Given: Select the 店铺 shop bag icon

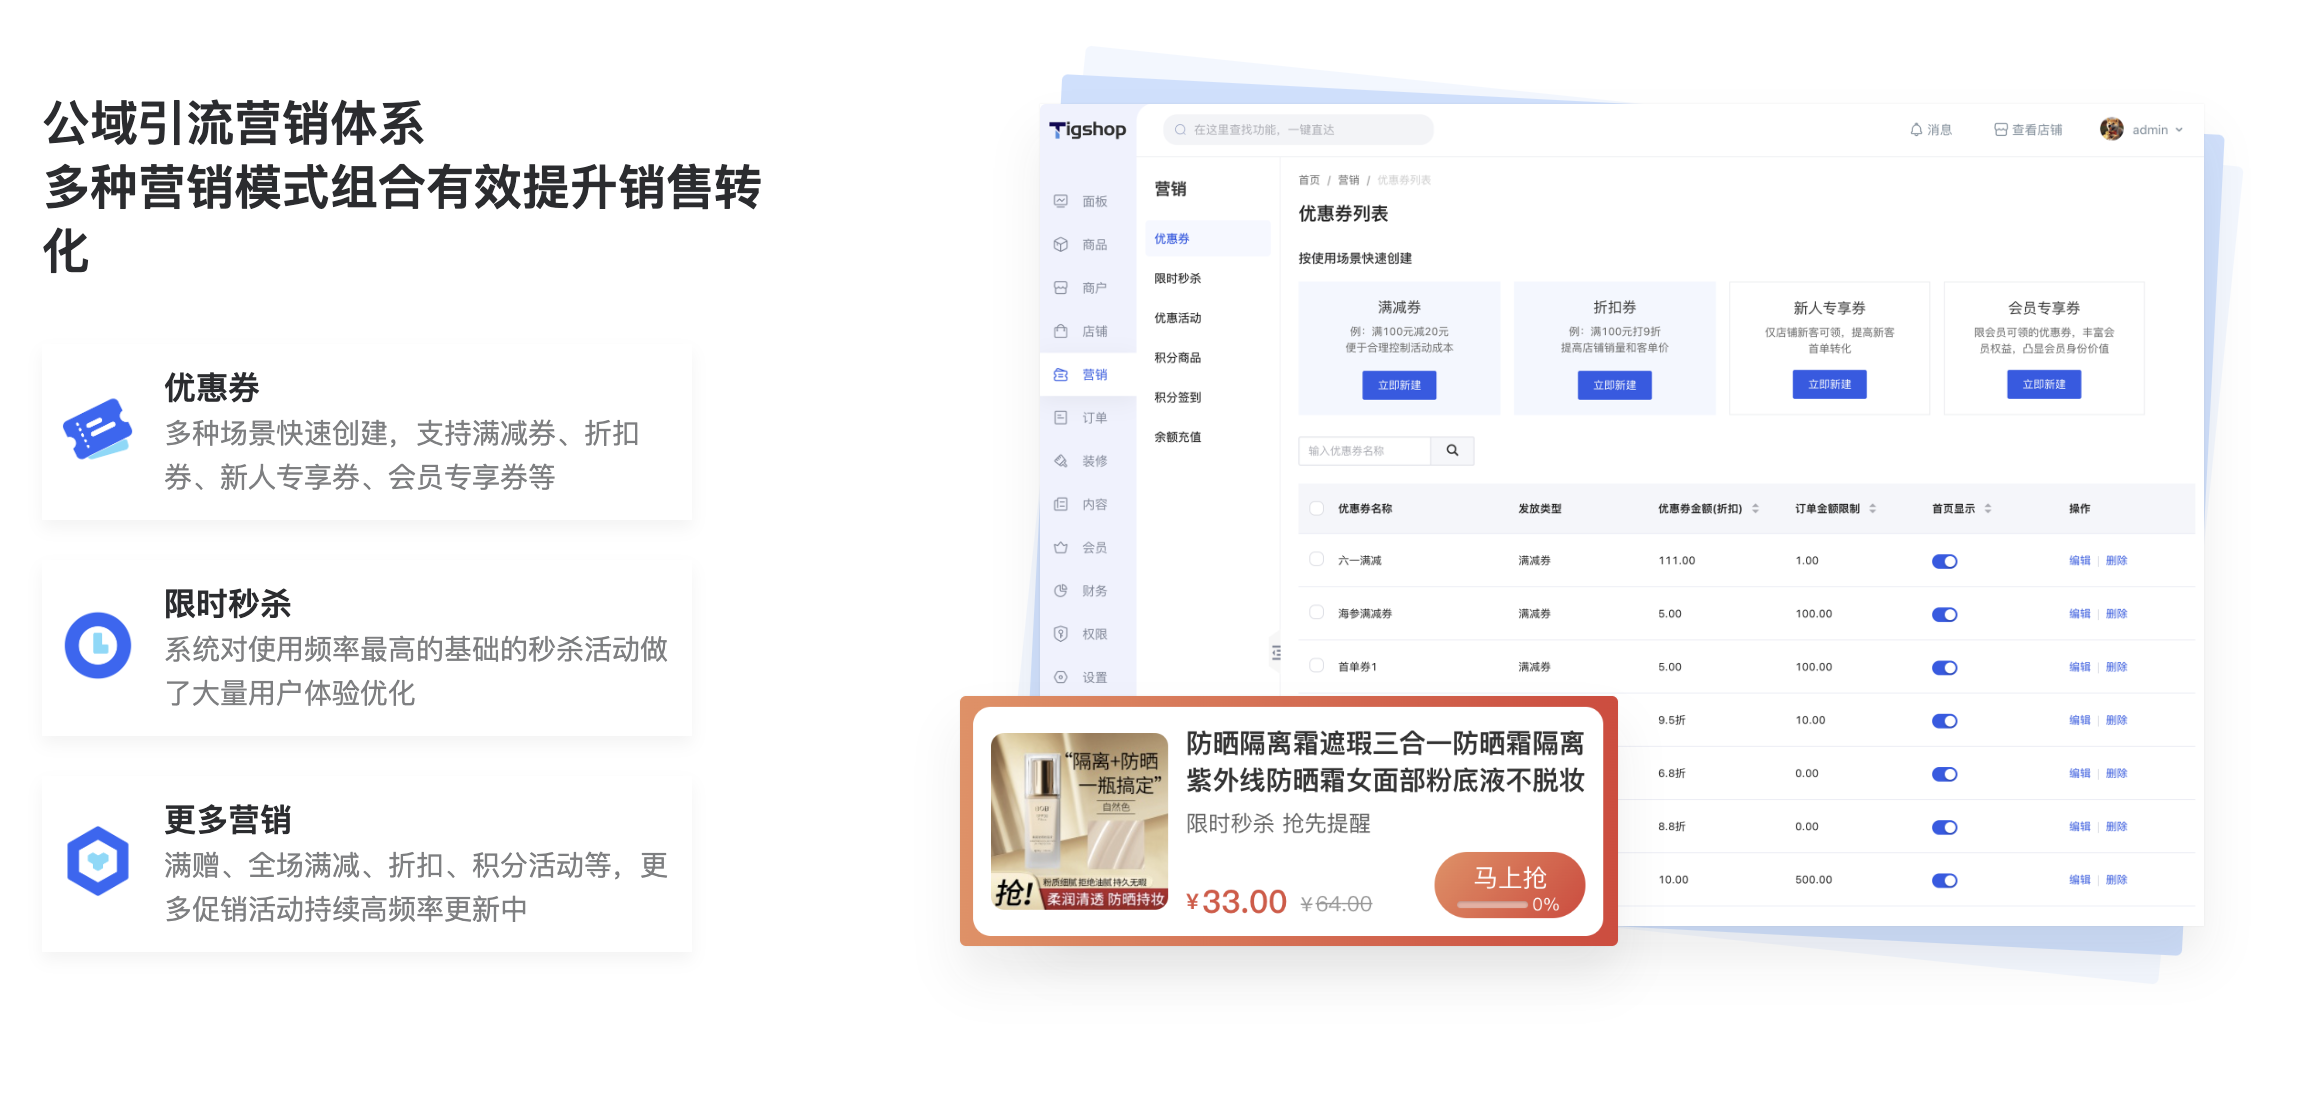Looking at the screenshot, I should click(1061, 331).
